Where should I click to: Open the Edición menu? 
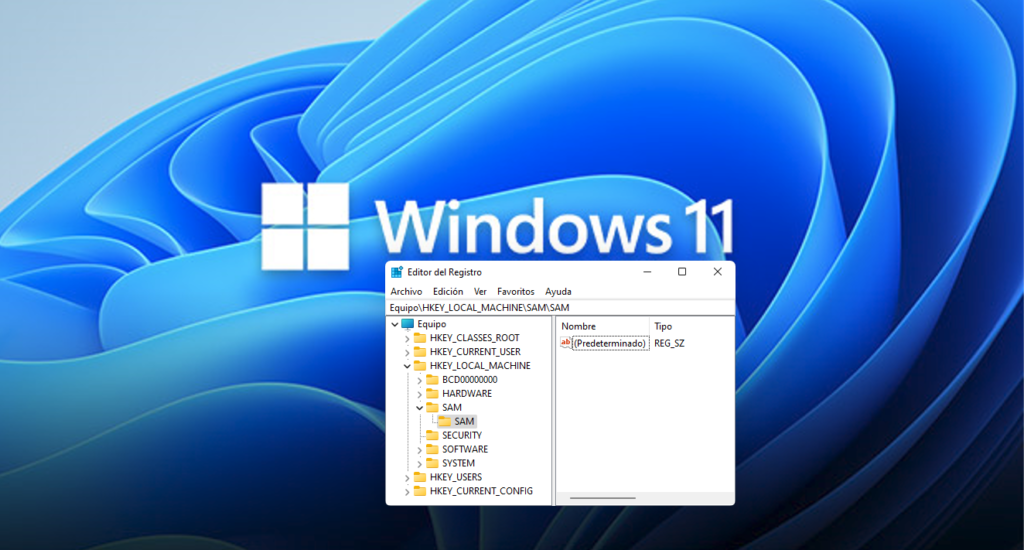(x=448, y=291)
